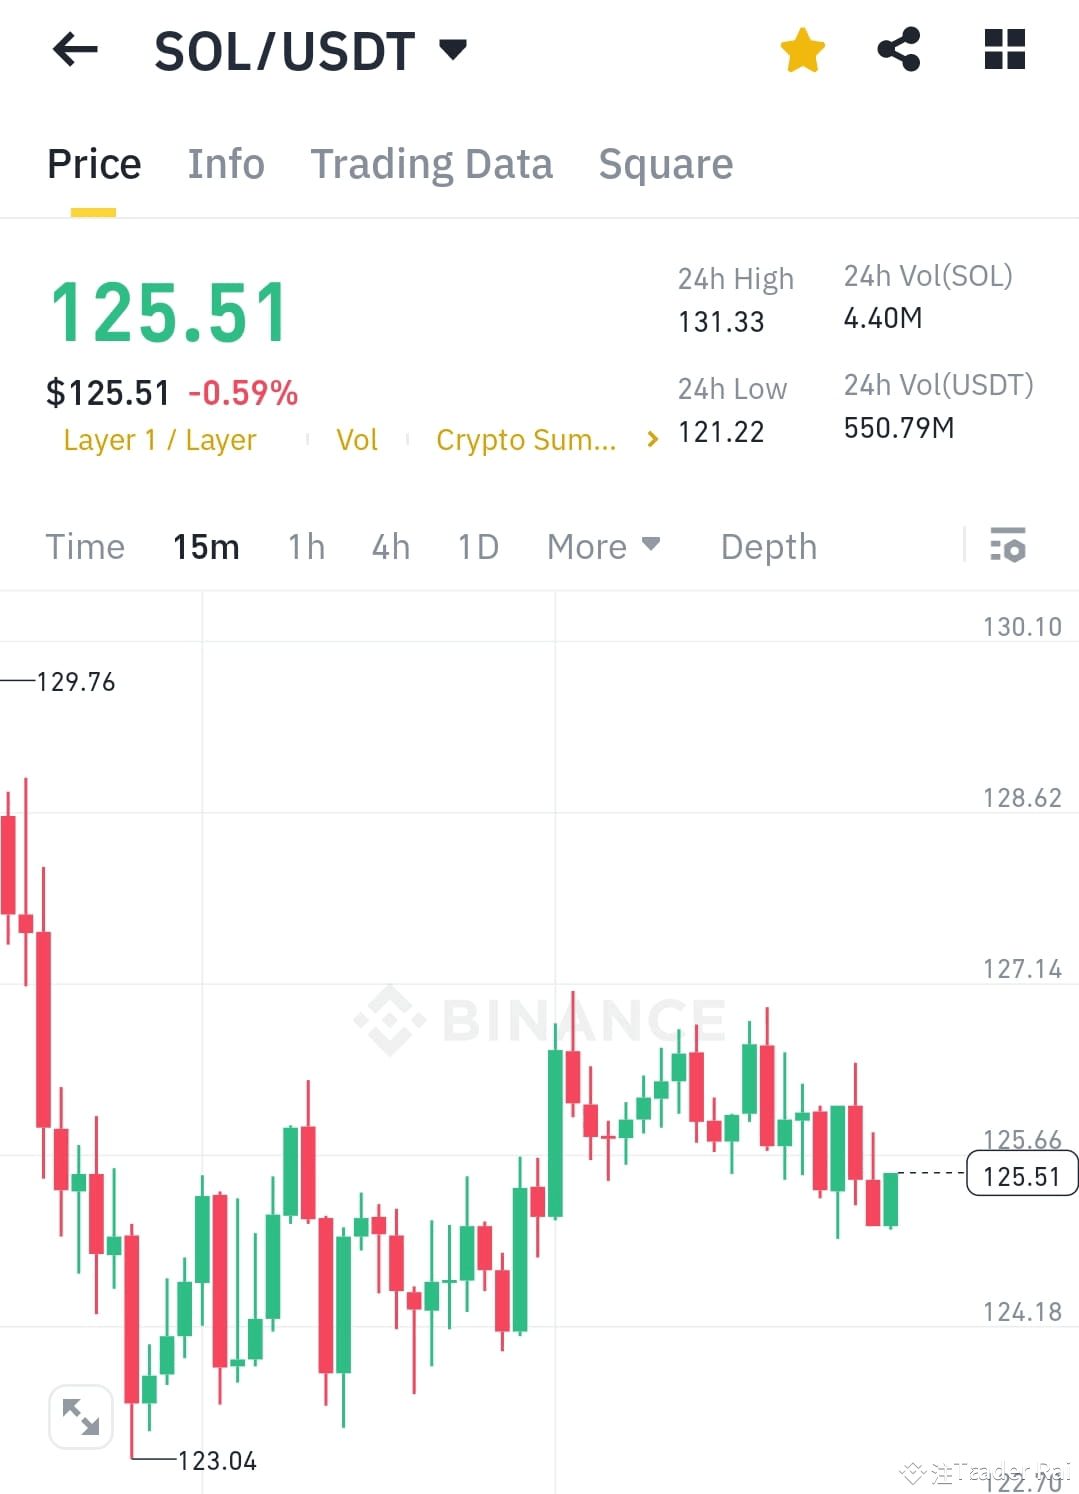Unfavorite SOL/USDT by tapping the star
This screenshot has height=1494, width=1079.
pos(802,48)
